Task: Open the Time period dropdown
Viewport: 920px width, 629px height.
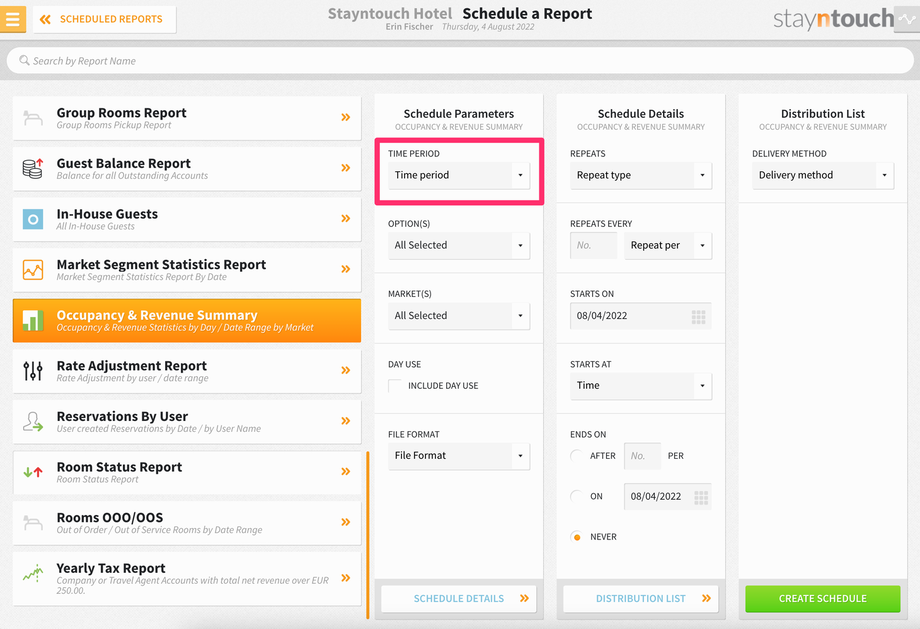Action: pyautogui.click(x=459, y=175)
